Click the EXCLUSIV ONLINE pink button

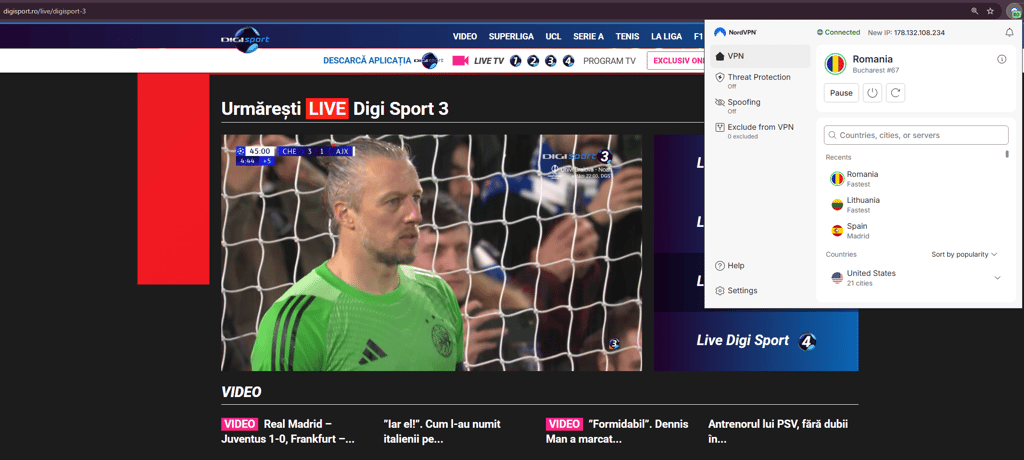tap(676, 61)
